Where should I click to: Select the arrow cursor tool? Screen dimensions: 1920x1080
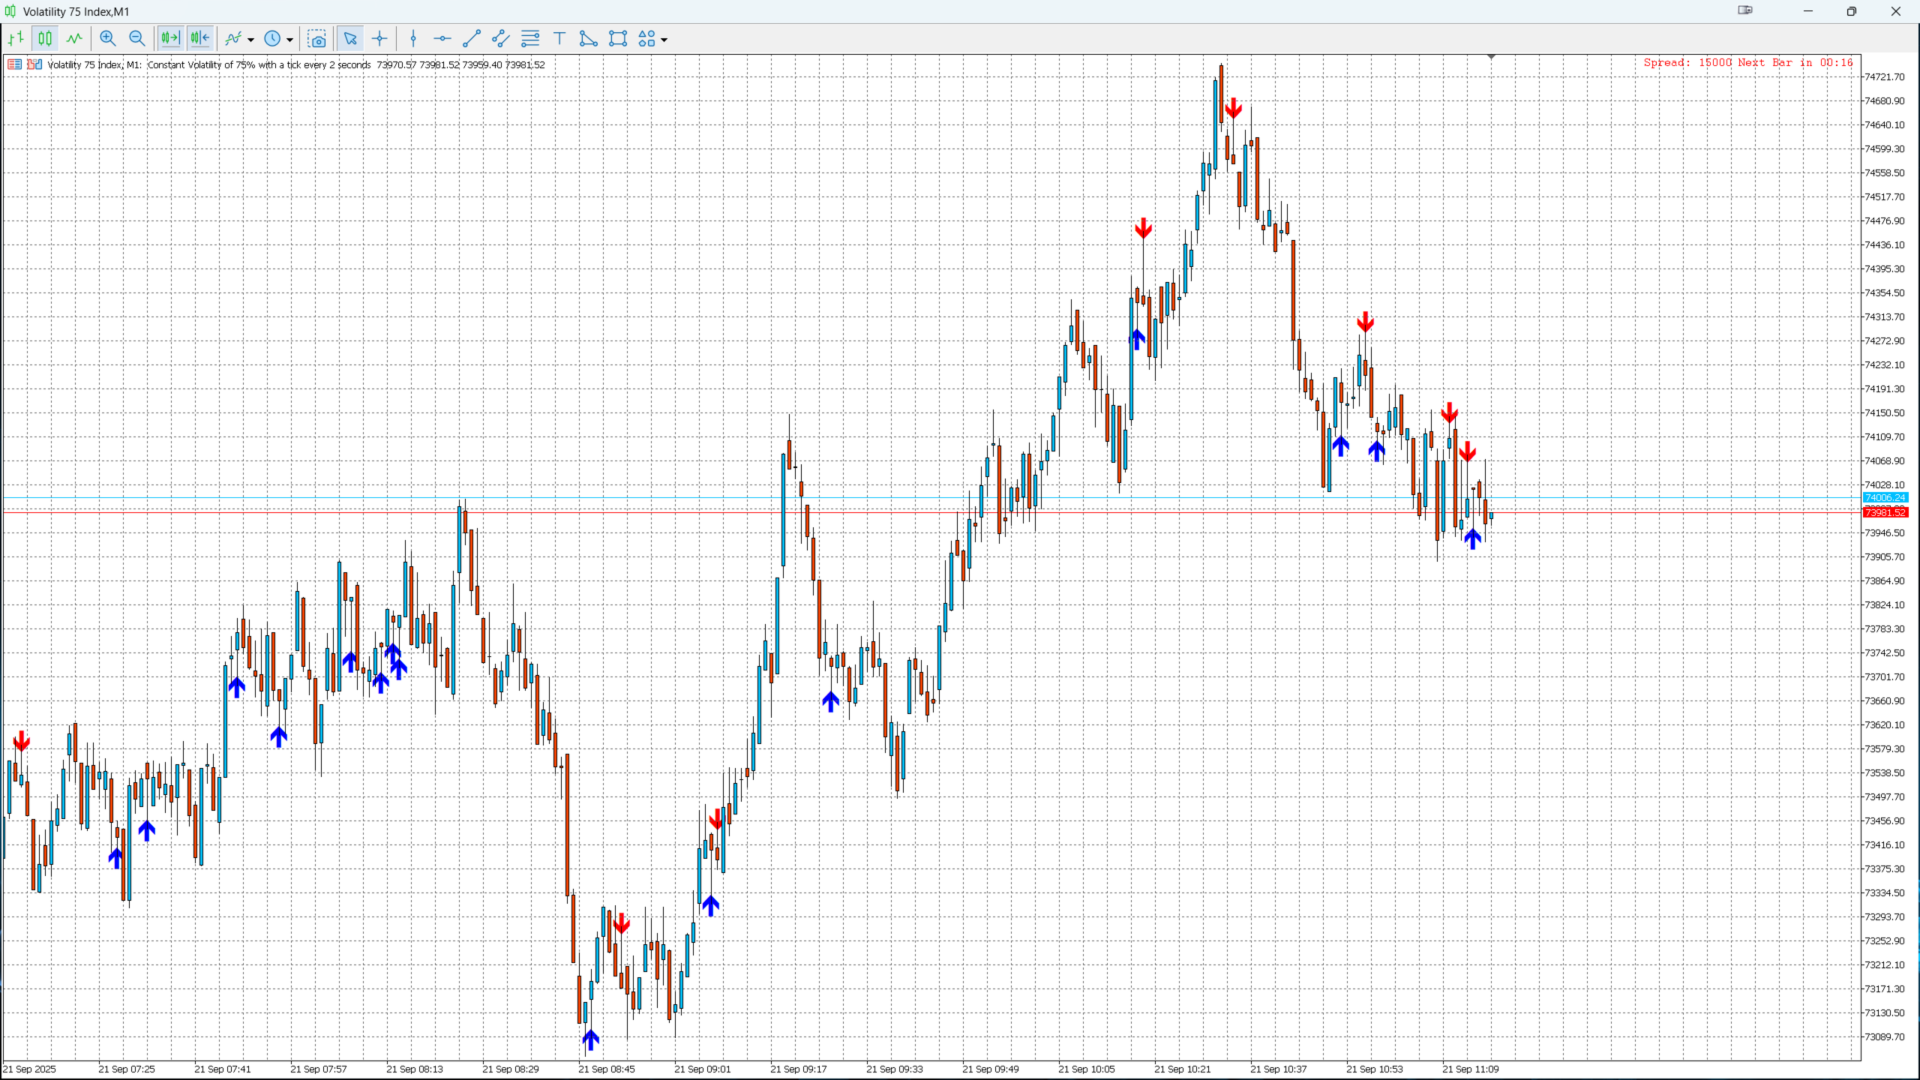coord(350,39)
